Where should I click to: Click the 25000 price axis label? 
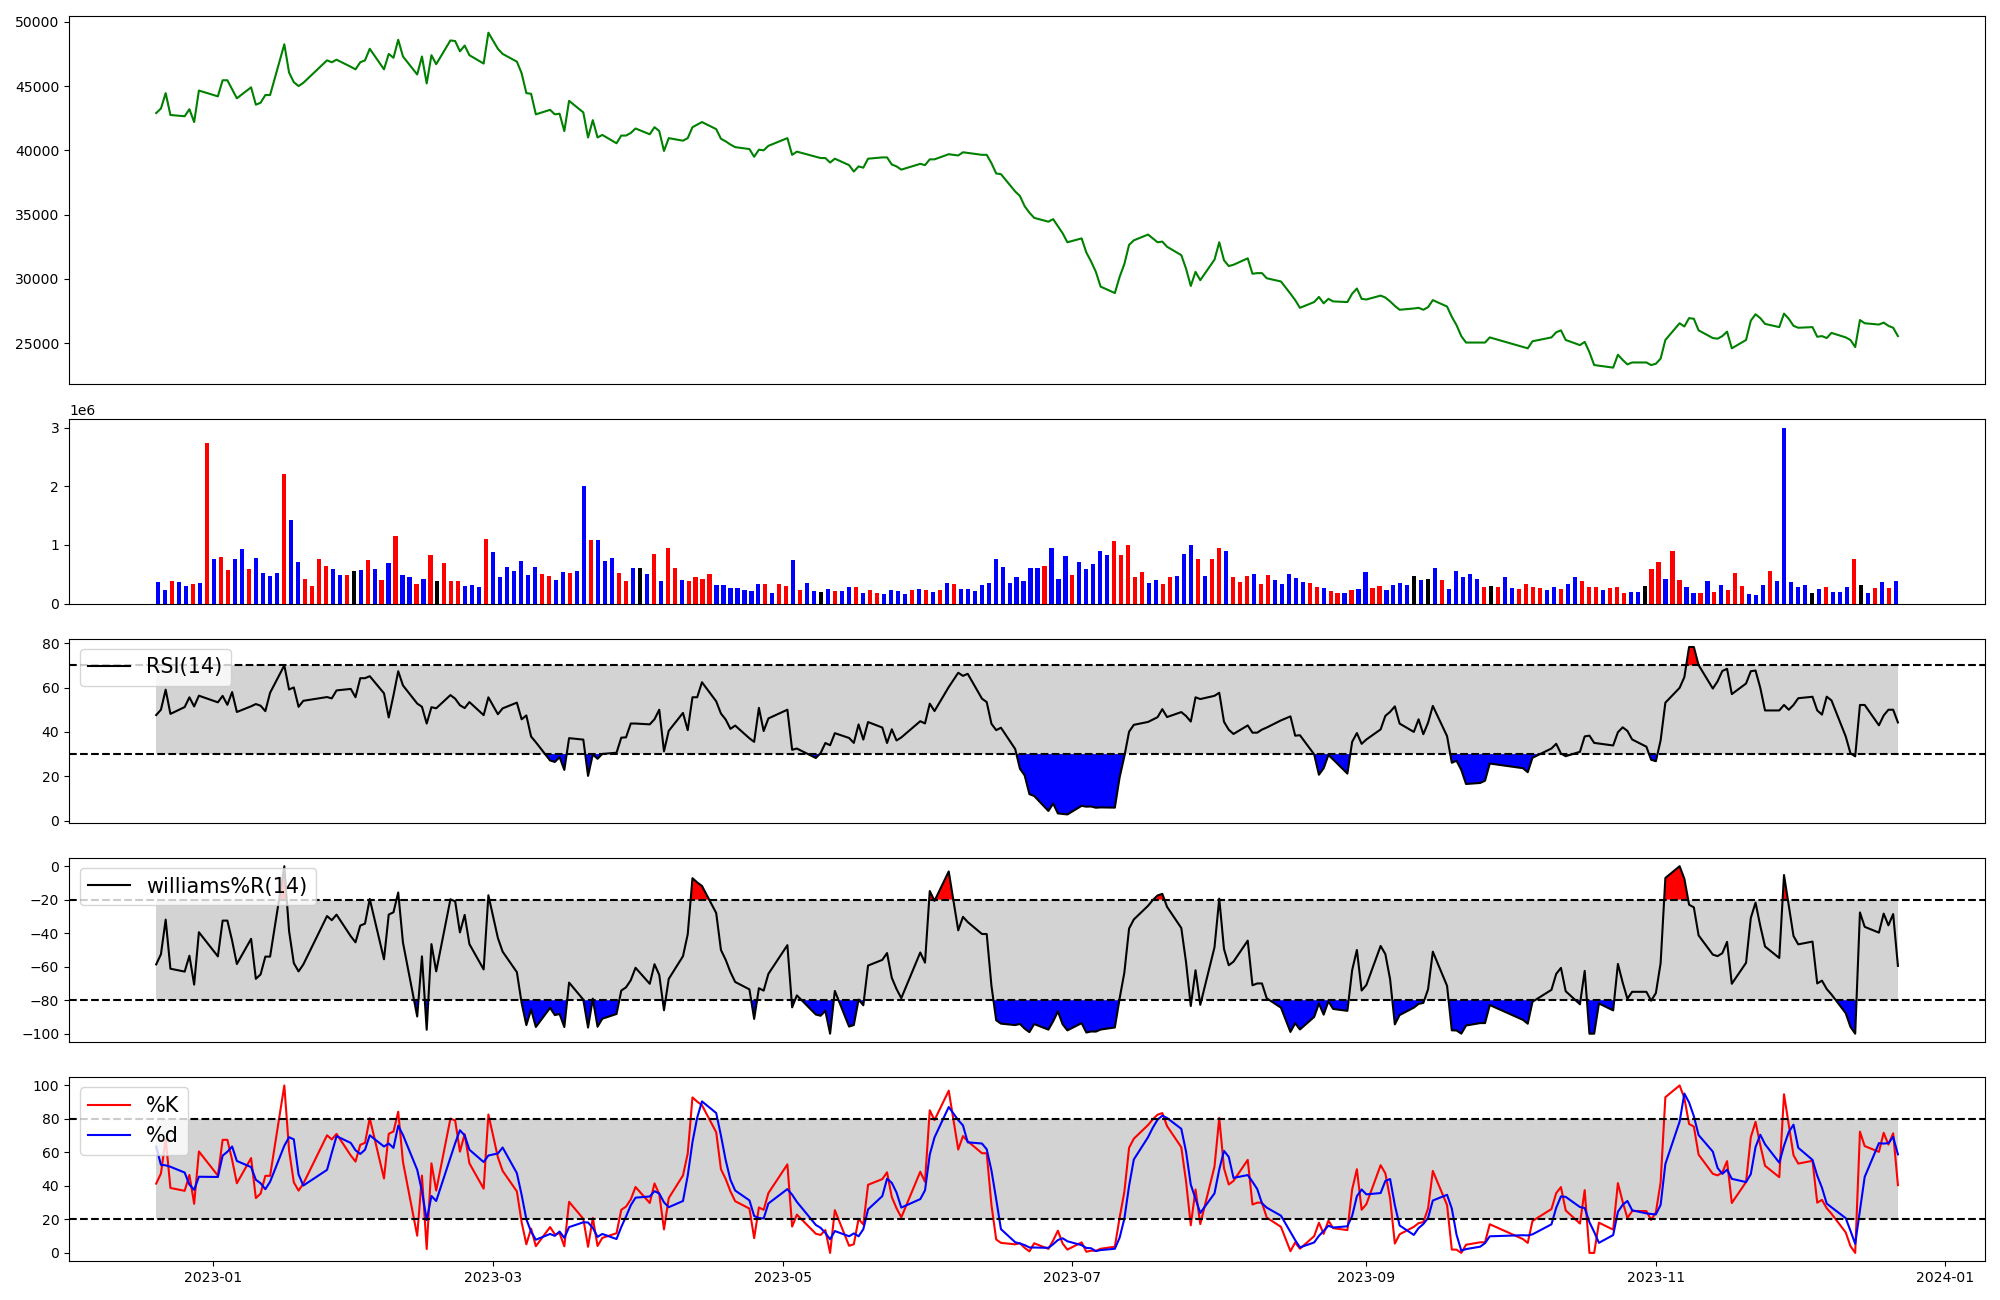36,344
